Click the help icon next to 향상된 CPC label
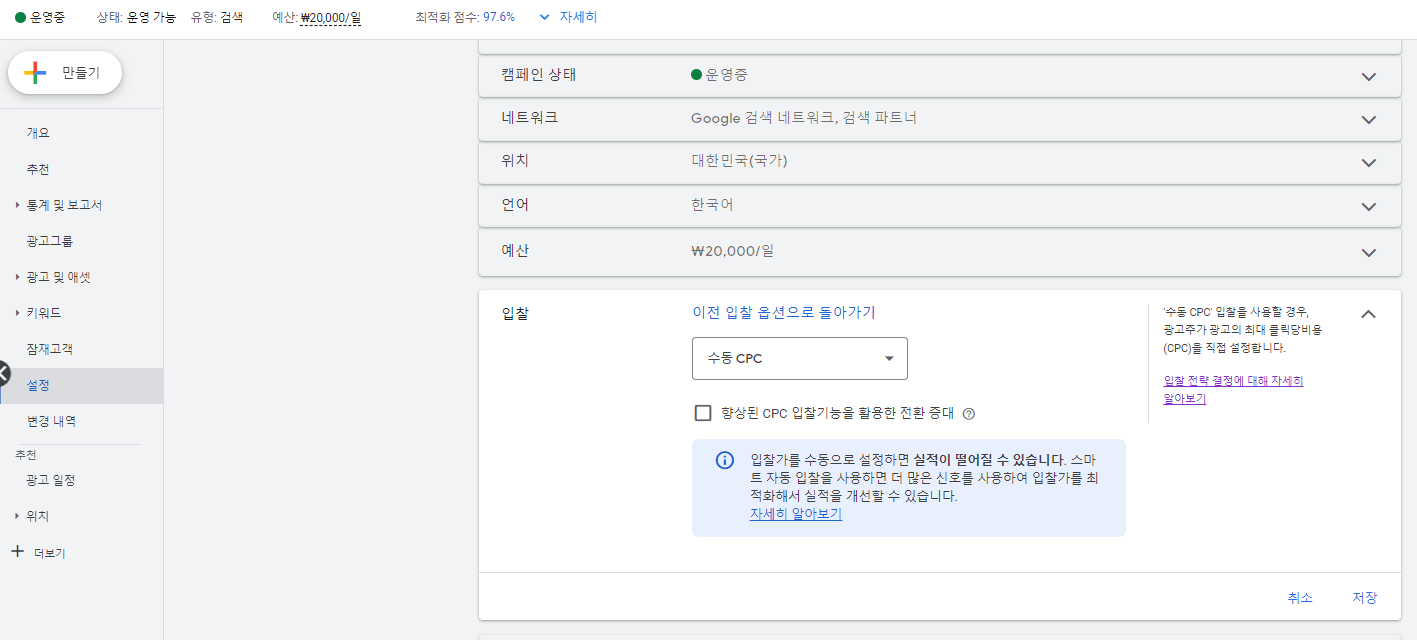1417x640 pixels. tap(967, 413)
